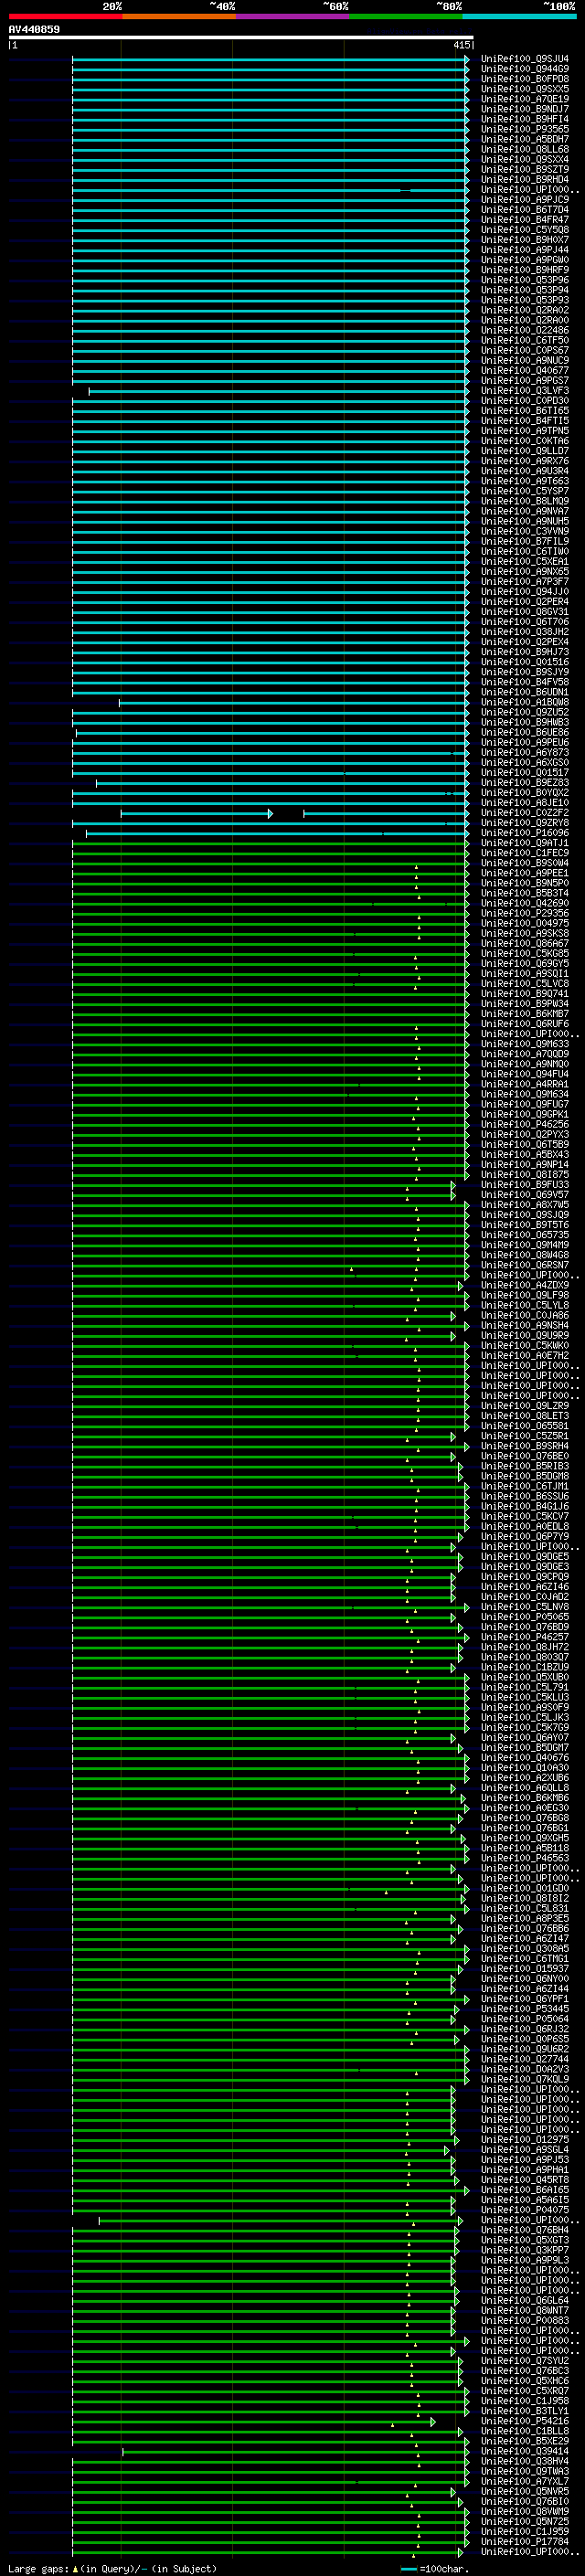
Task: Select hit label UniRef100_P17784
Action: coord(525,2542)
